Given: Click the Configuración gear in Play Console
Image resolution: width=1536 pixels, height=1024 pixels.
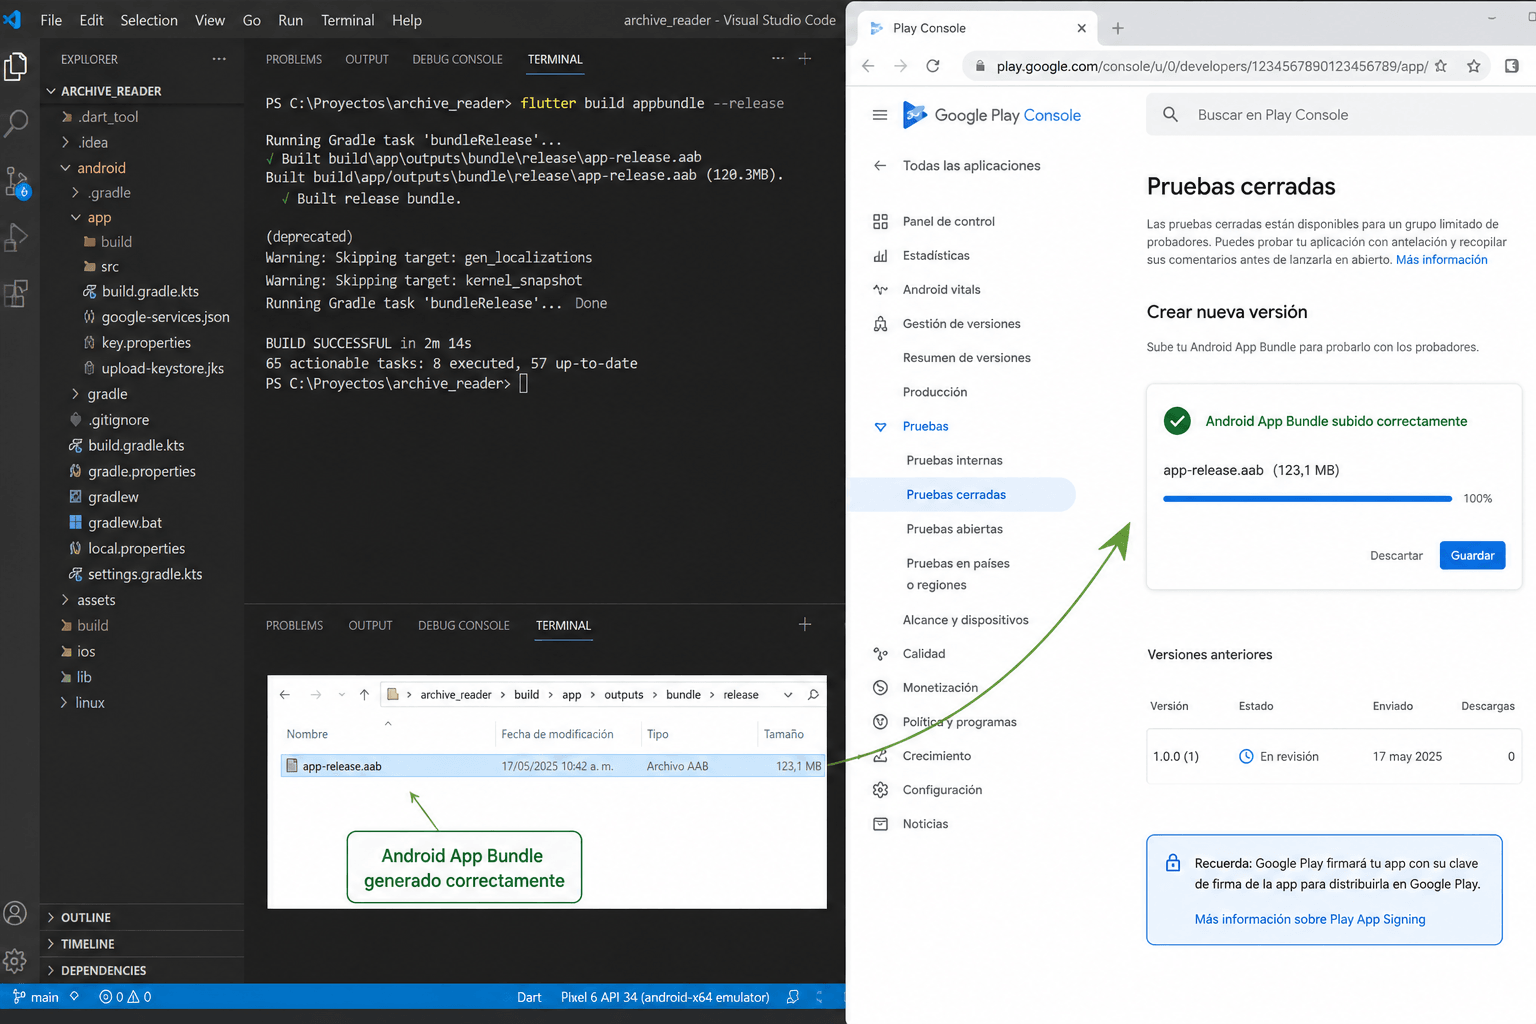Looking at the screenshot, I should (880, 790).
